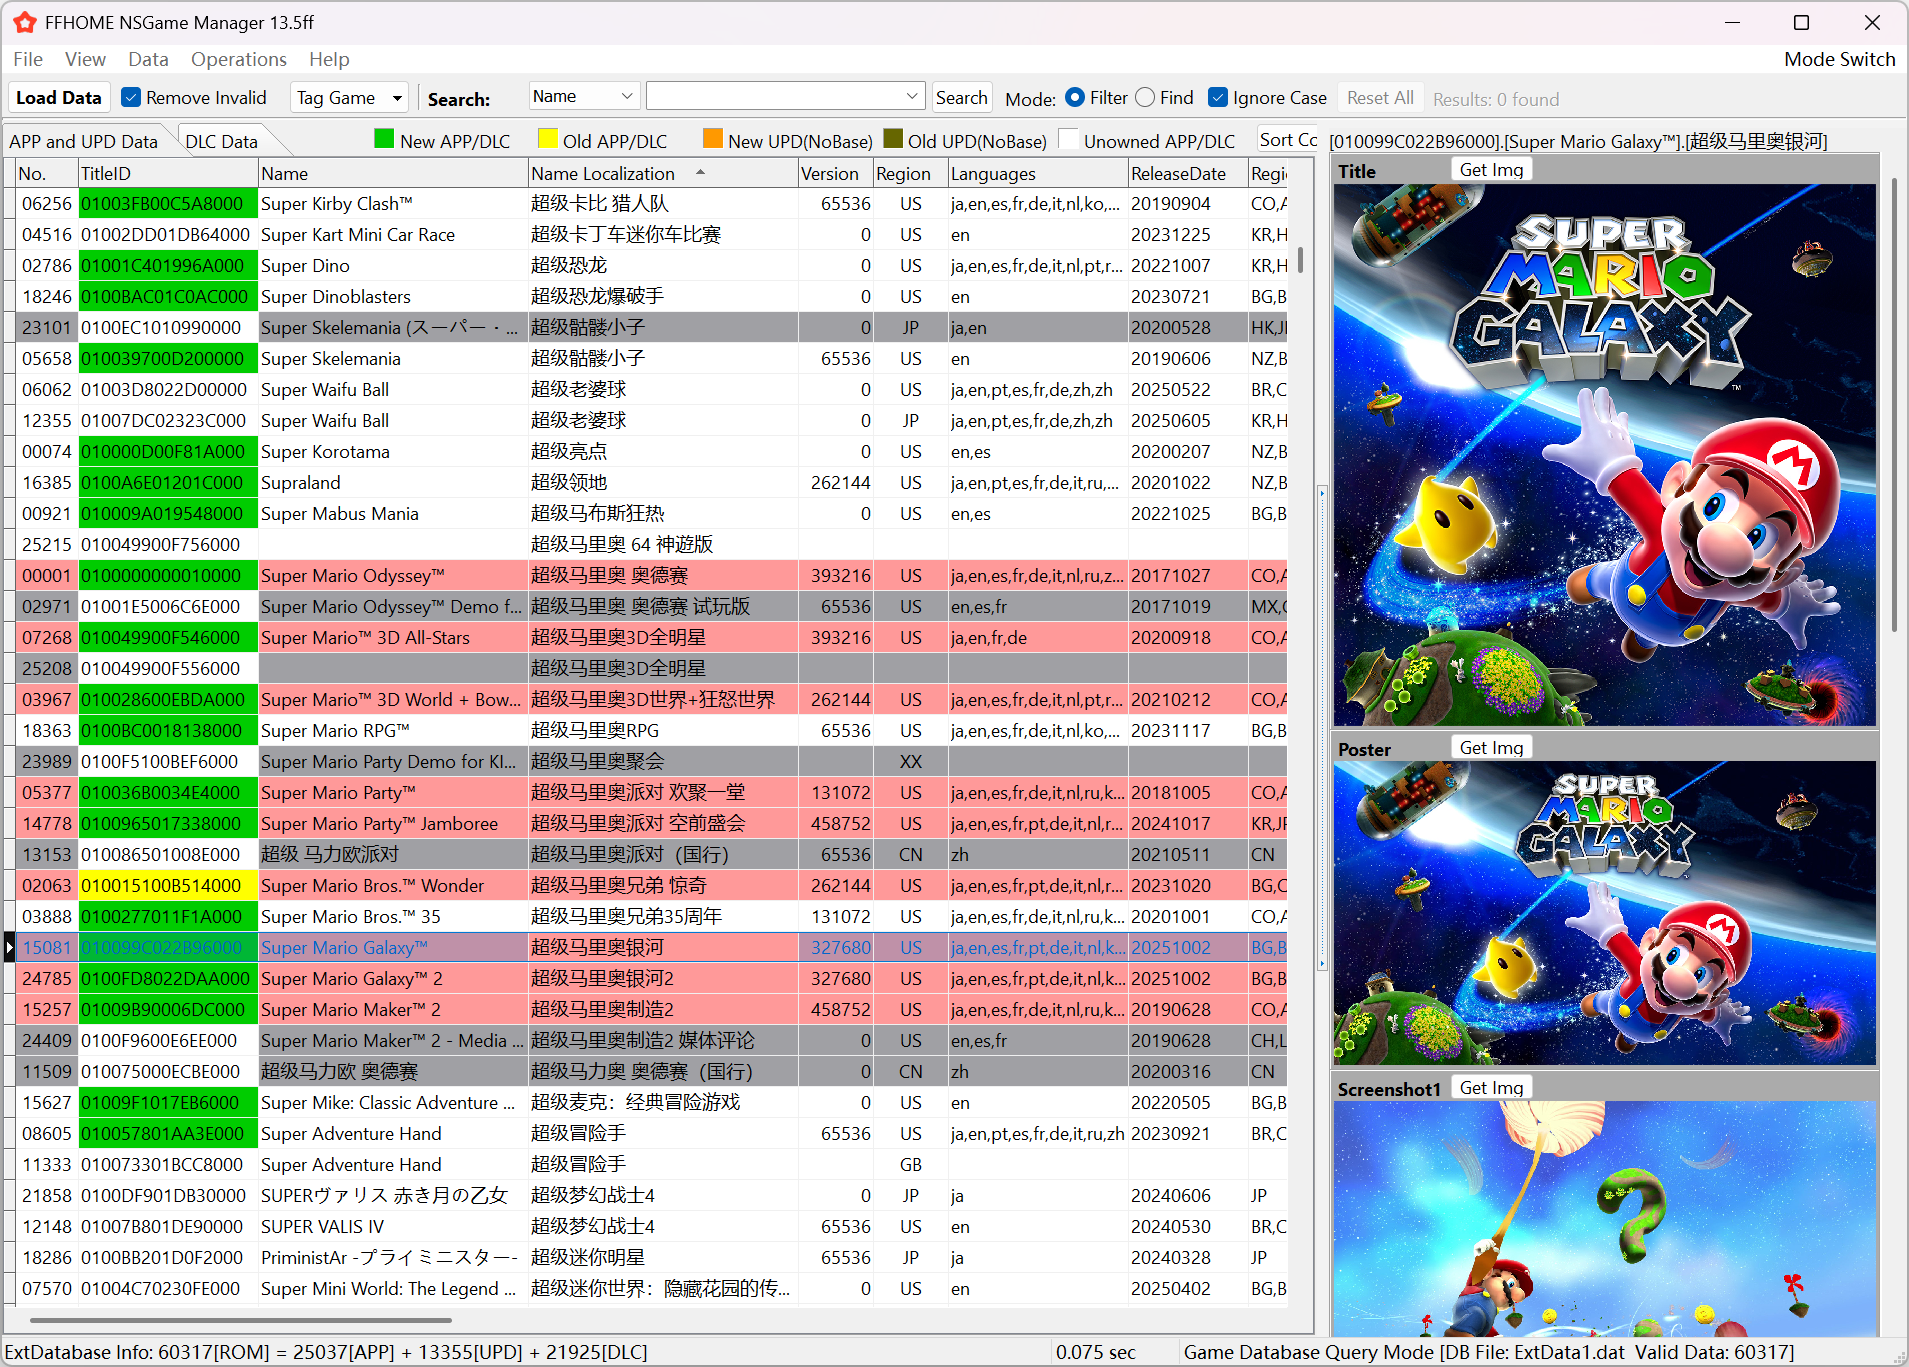Screen dimensions: 1909x1367
Task: Click the orange New UPD(NoBase) color swatch
Action: (713, 139)
